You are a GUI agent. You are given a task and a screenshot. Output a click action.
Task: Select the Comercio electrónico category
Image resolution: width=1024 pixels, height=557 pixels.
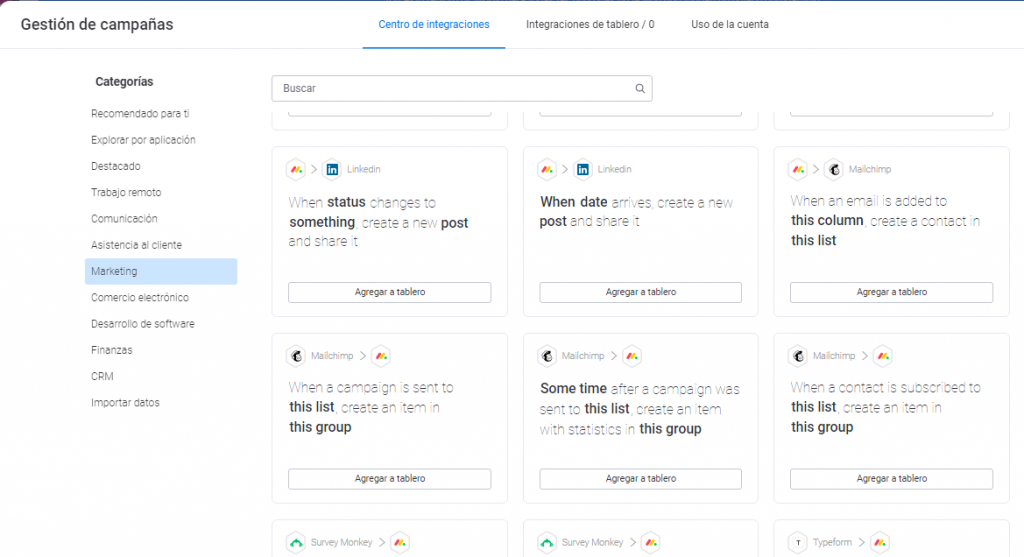[x=140, y=297]
